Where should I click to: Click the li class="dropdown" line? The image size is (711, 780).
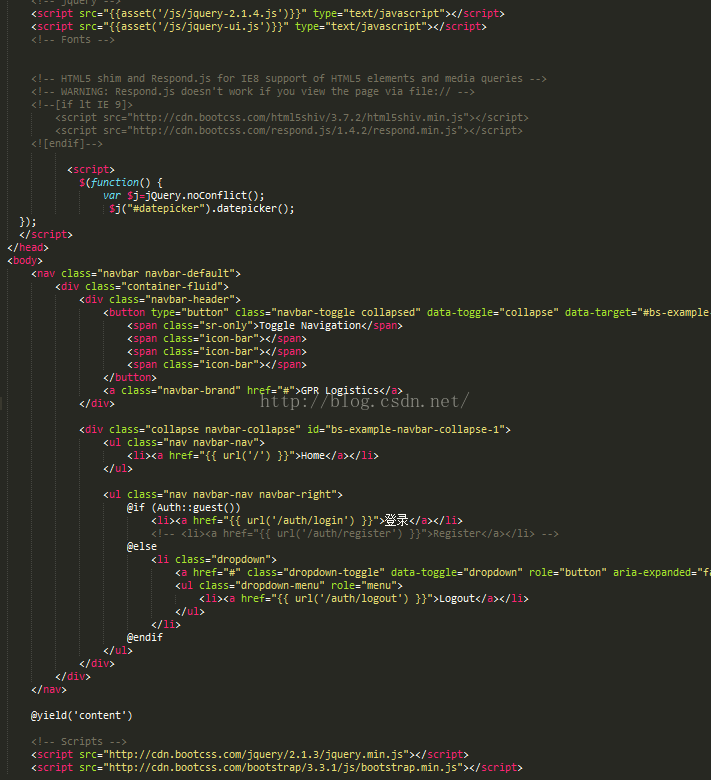click(214, 560)
